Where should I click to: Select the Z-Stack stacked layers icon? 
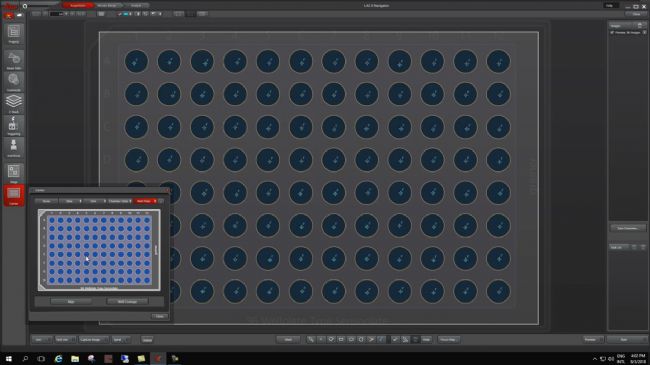tap(14, 102)
